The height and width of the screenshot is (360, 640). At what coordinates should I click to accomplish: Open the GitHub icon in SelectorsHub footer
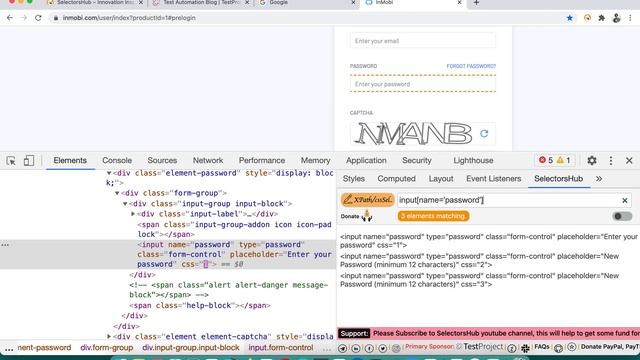coord(558,348)
